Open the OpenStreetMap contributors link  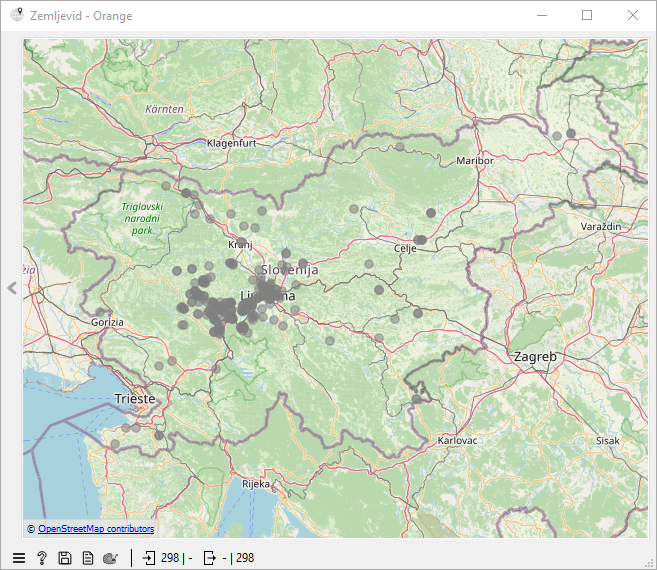coord(96,529)
